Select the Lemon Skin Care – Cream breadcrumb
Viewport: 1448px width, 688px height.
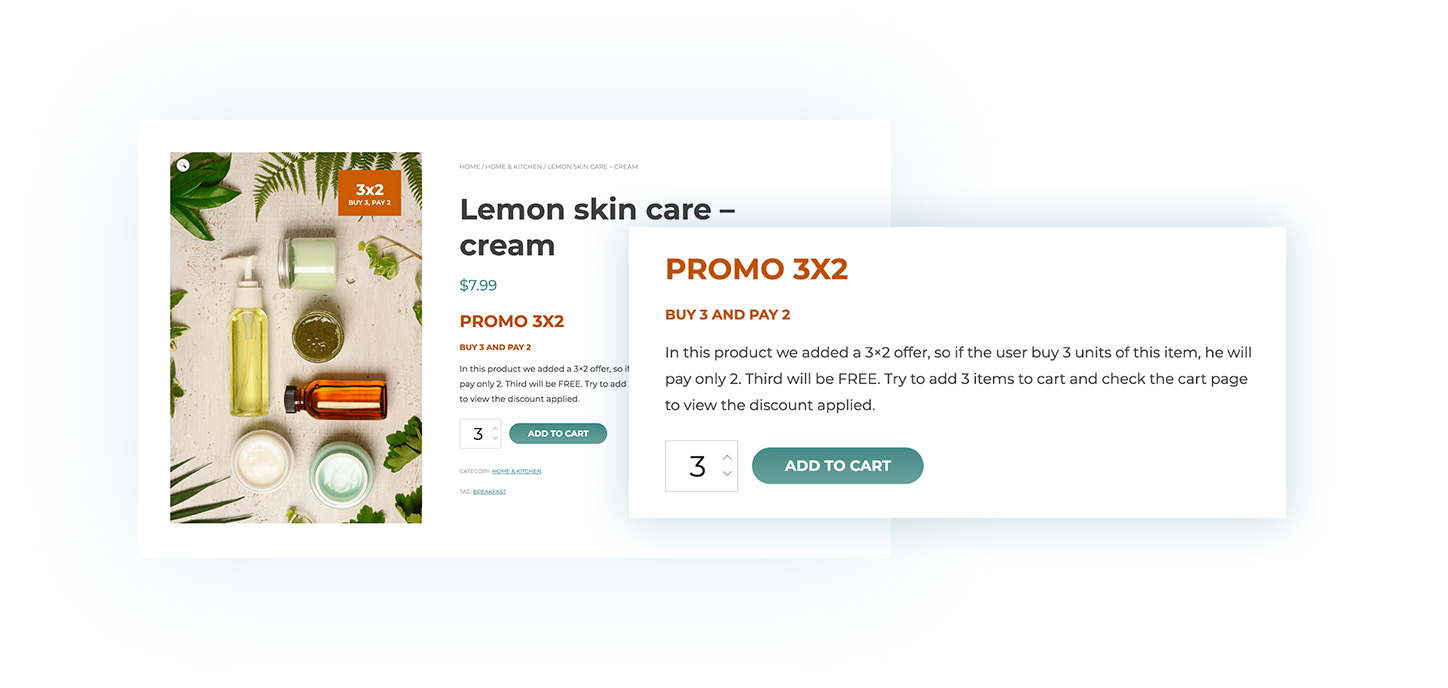tap(593, 167)
